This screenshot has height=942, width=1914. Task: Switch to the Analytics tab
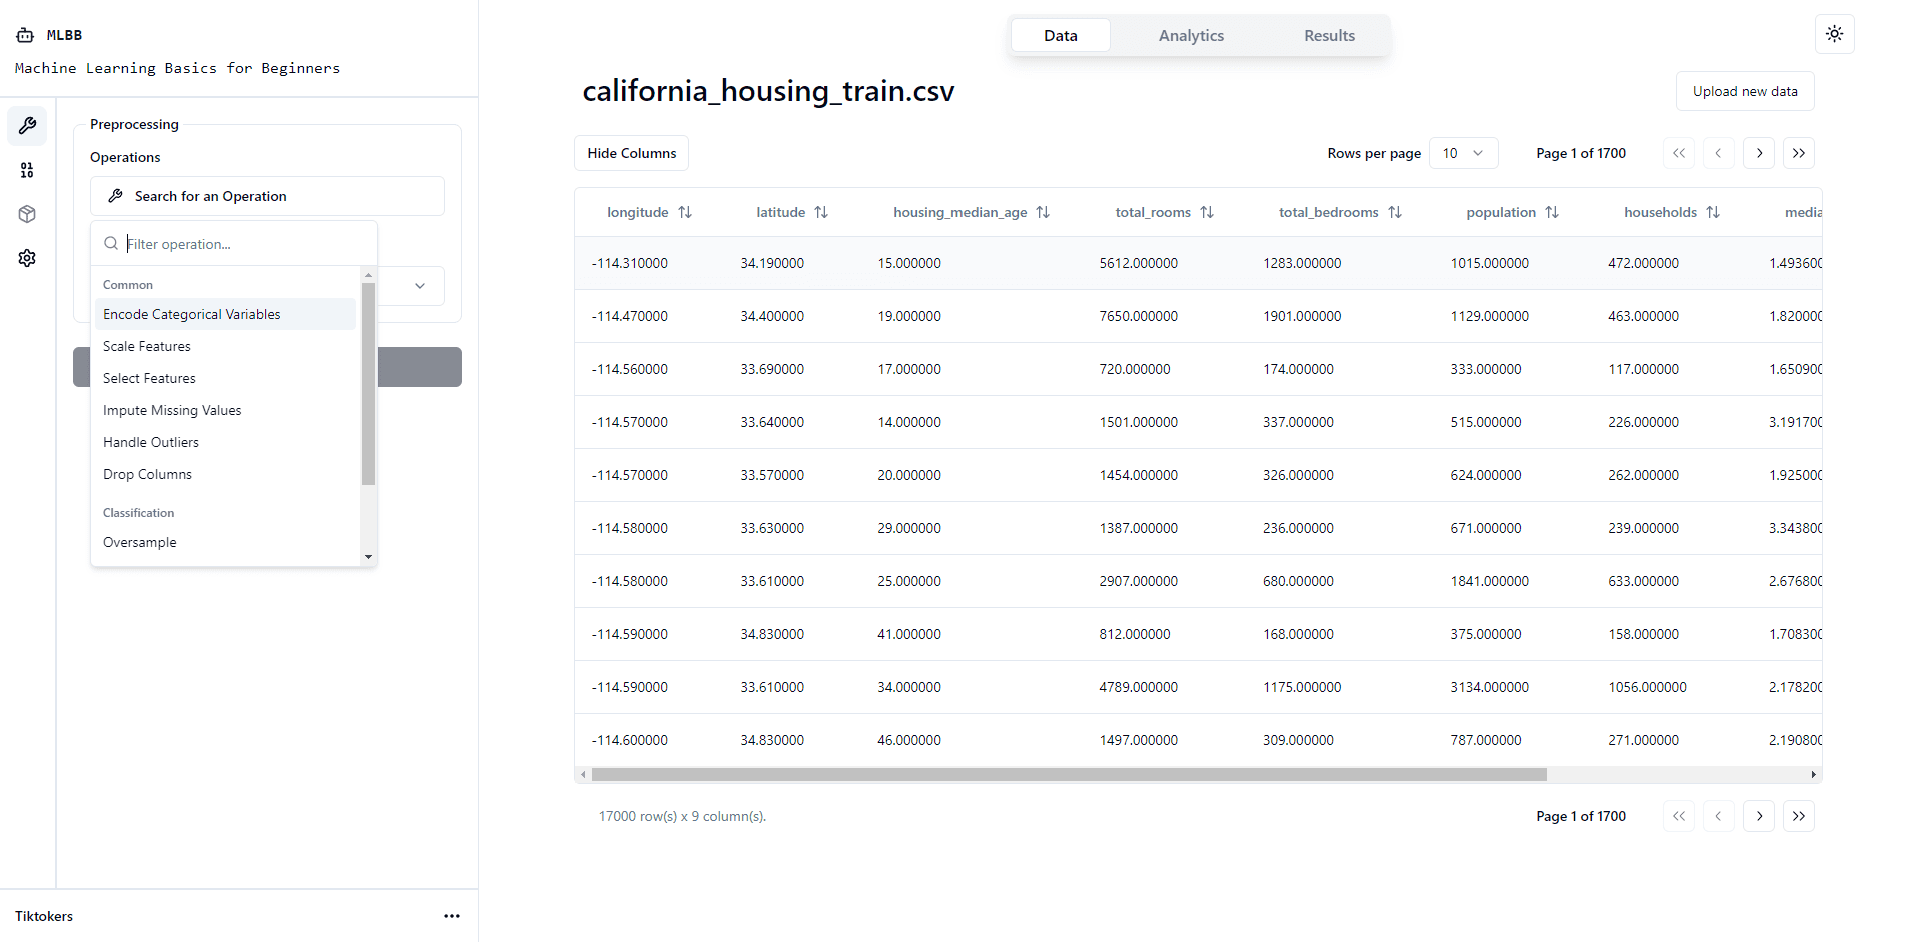pyautogui.click(x=1191, y=35)
